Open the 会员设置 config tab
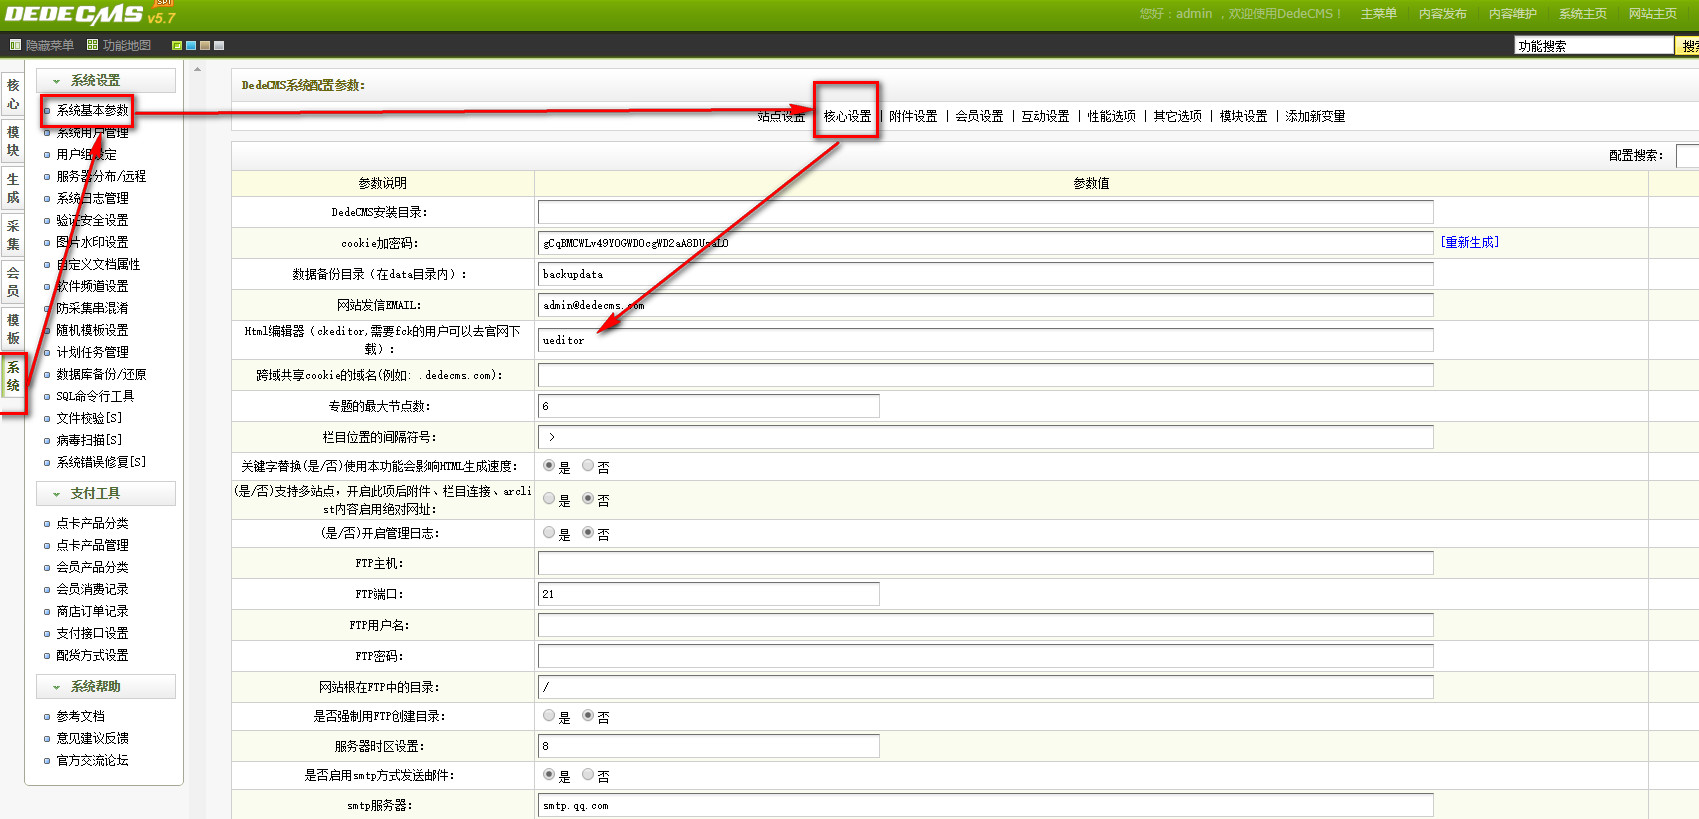 pyautogui.click(x=979, y=117)
